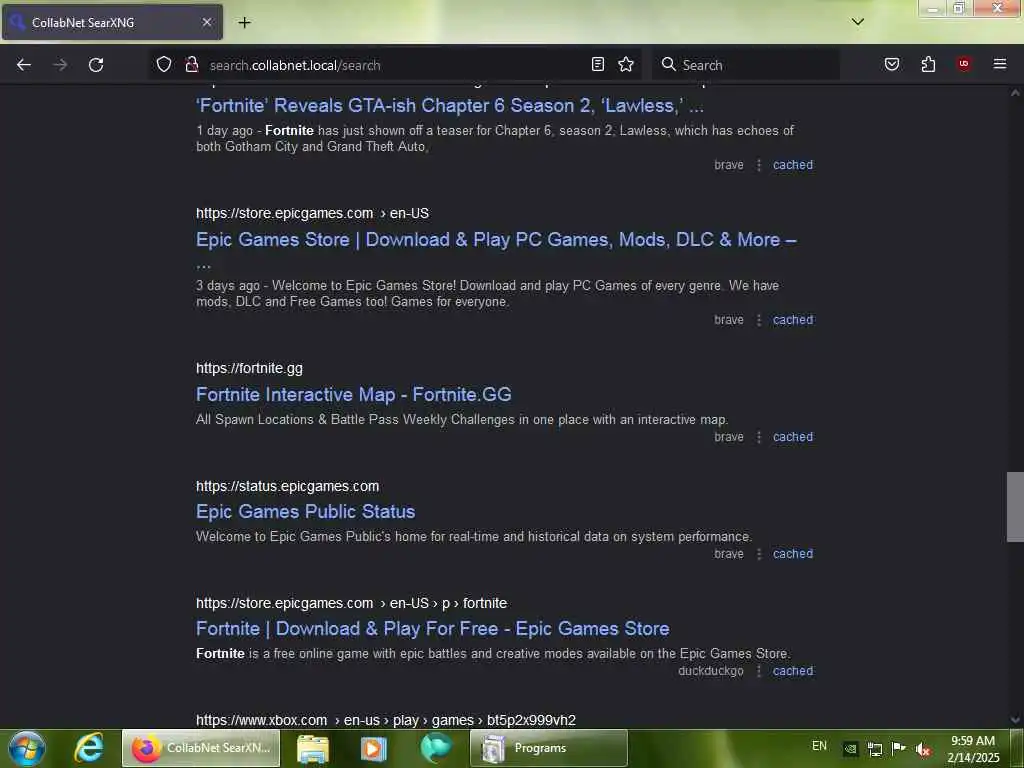Open Fortnite Download & Play For Free result
1024x768 pixels.
[x=432, y=628]
